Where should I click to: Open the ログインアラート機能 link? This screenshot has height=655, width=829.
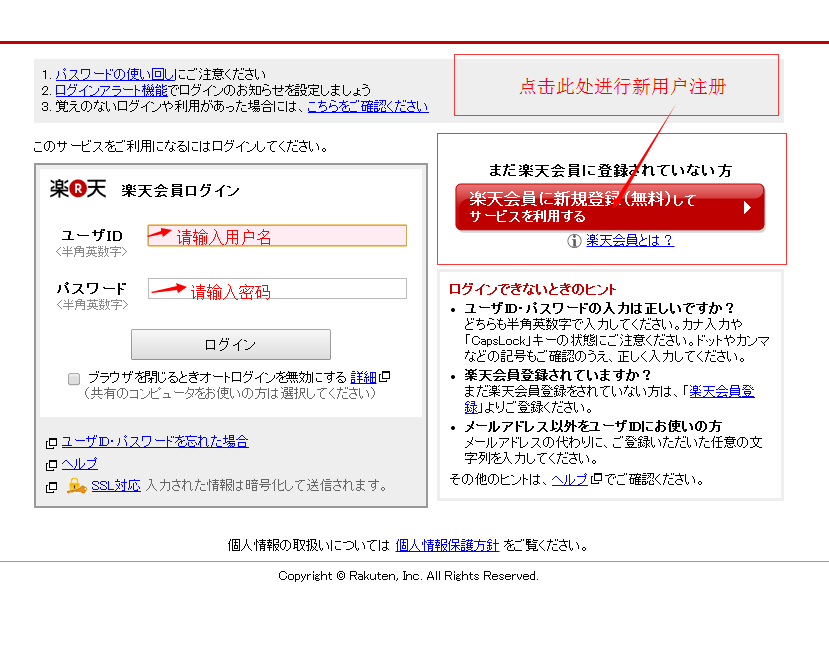coord(111,90)
